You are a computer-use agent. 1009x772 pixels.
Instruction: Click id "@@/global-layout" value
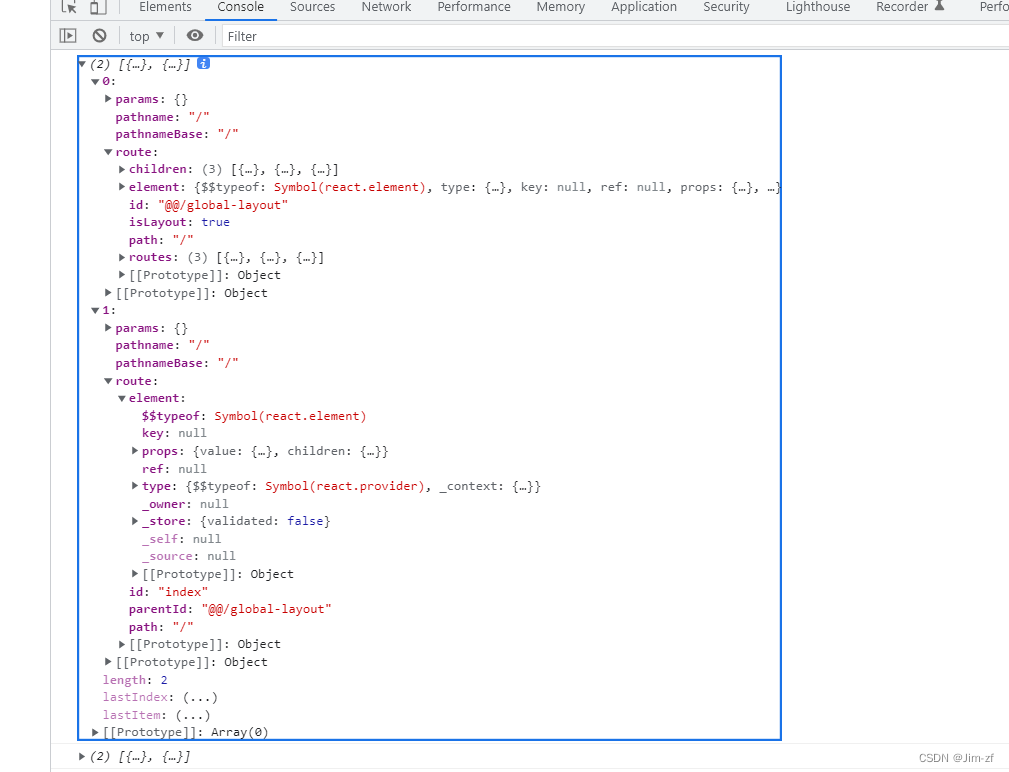pos(223,205)
